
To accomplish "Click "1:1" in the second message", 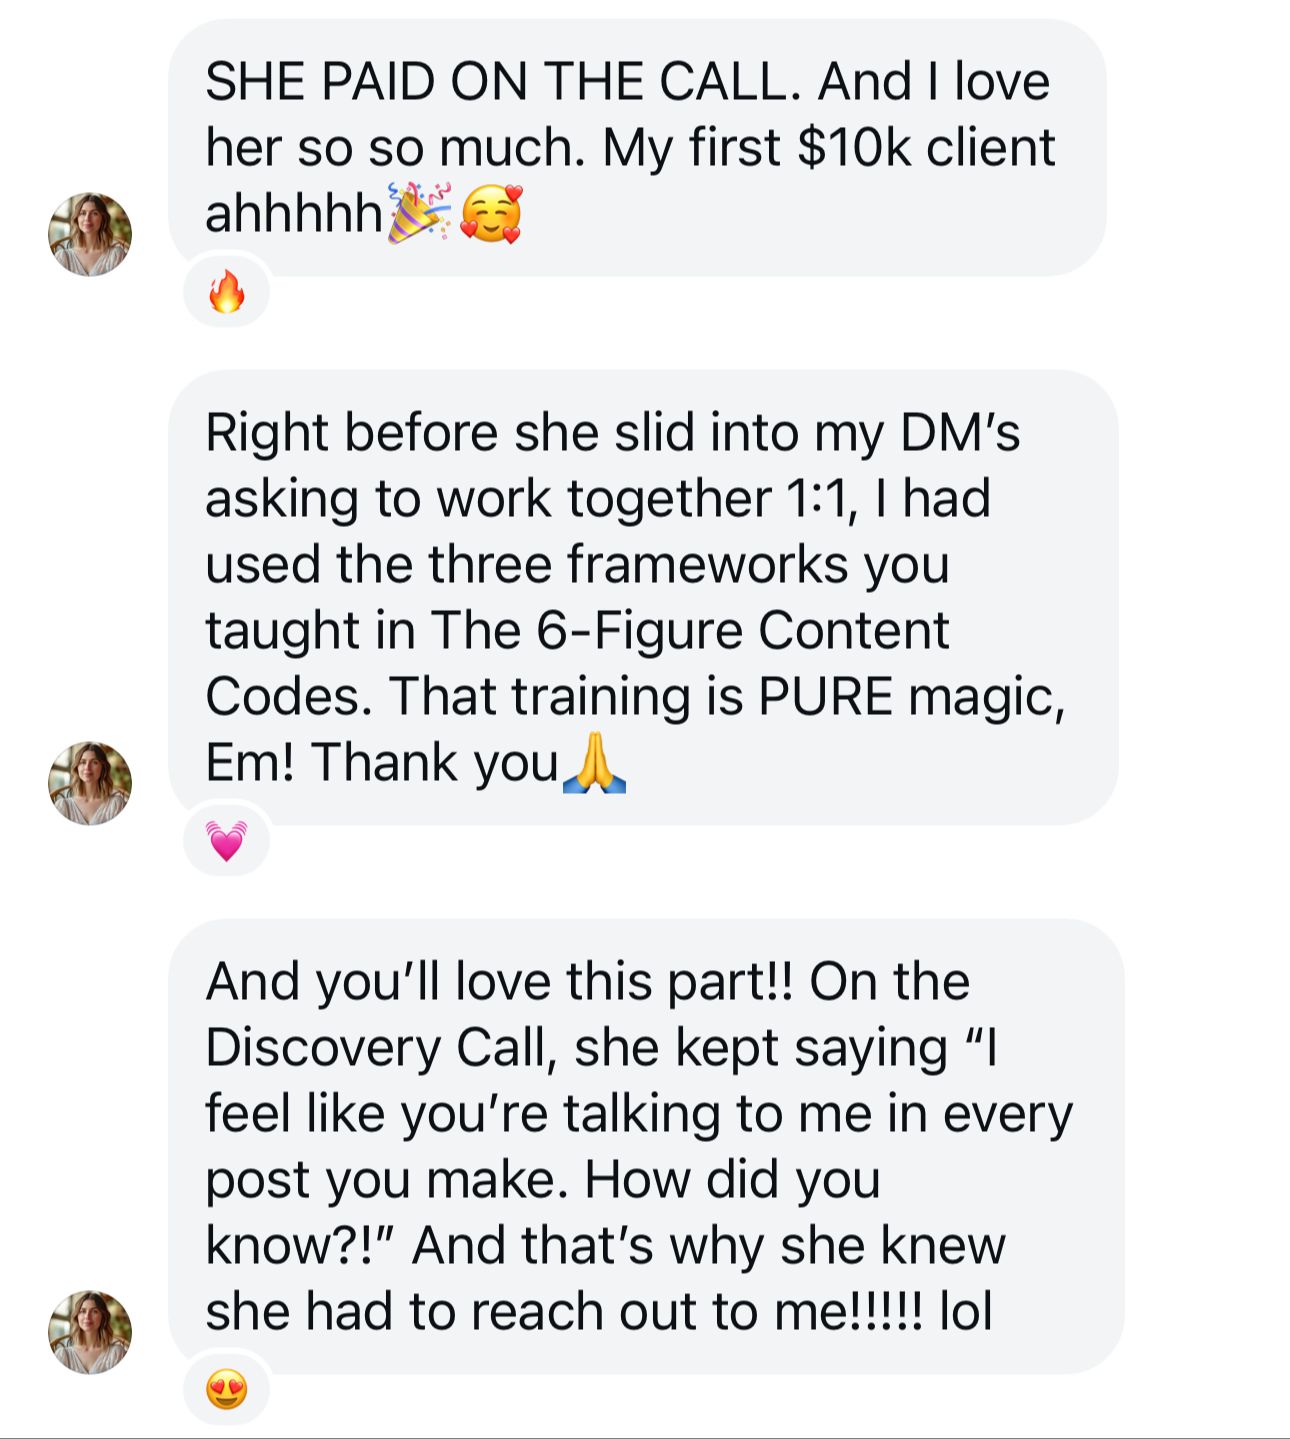I will pyautogui.click(x=822, y=498).
